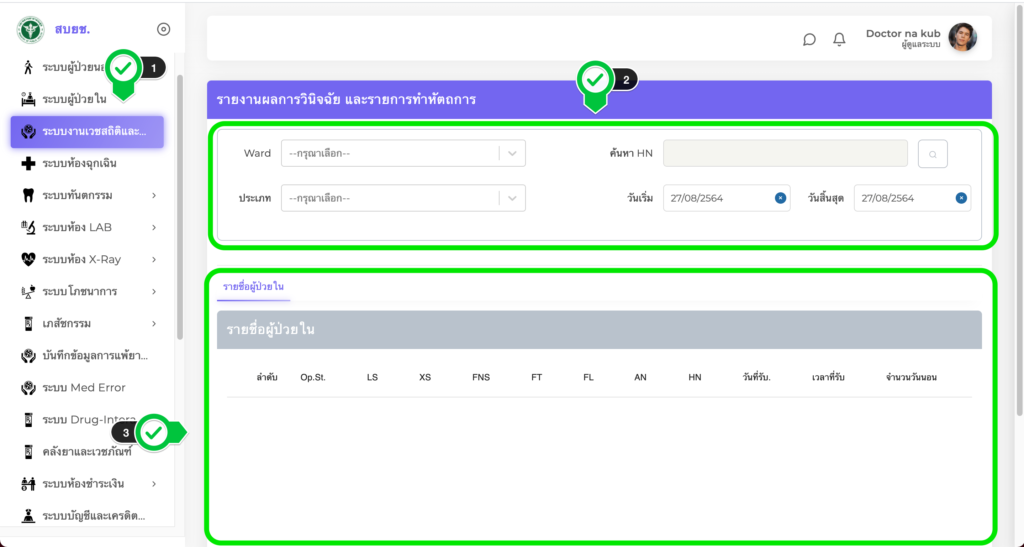Viewport: 1024px width, 547px height.
Task: Open ระบบ Med Error menu item
Action: point(84,387)
